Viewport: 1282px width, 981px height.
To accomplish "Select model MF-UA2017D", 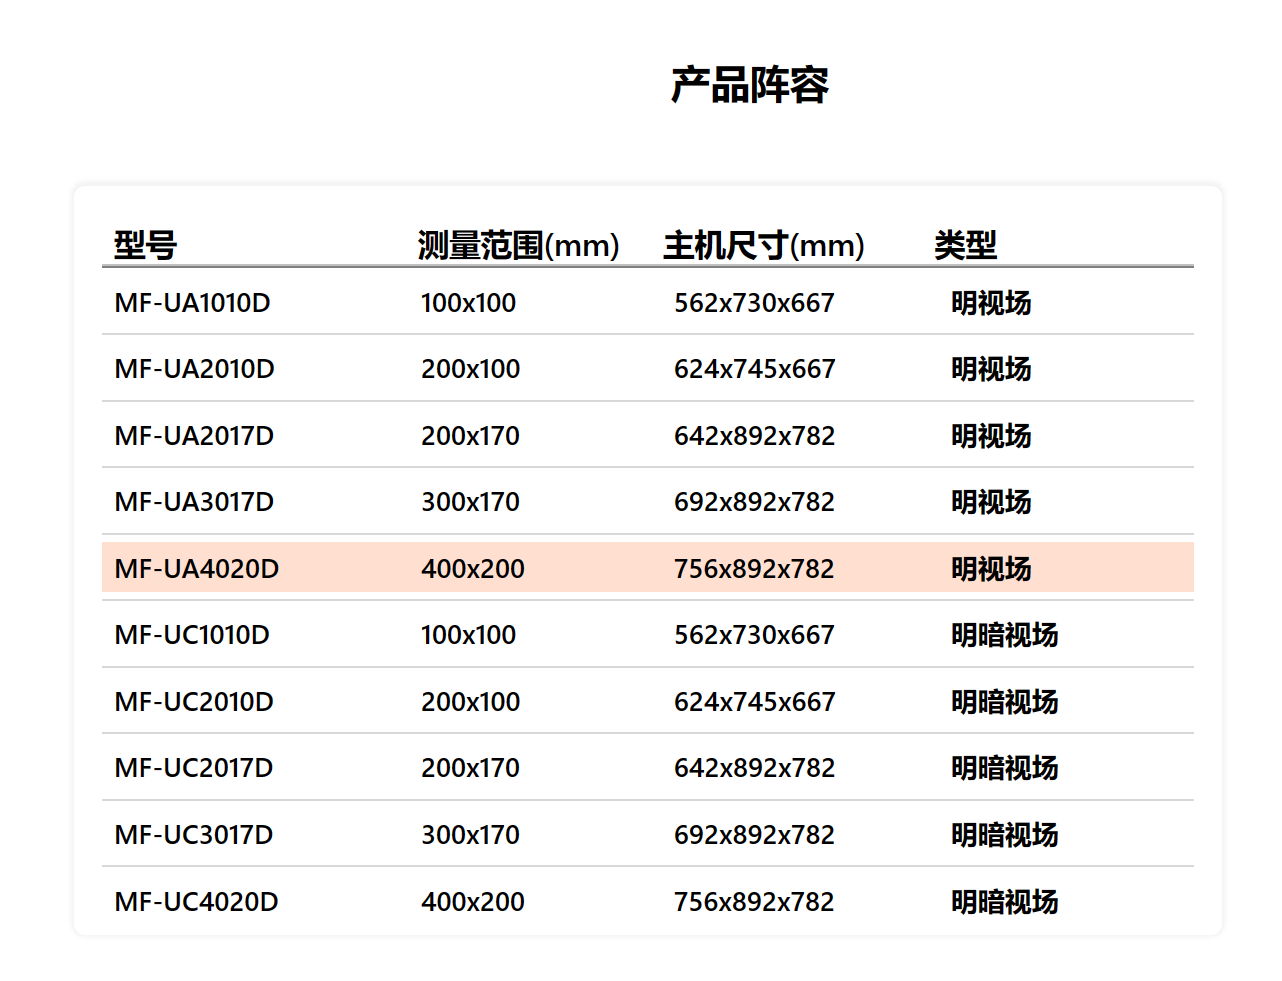I will click(194, 436).
